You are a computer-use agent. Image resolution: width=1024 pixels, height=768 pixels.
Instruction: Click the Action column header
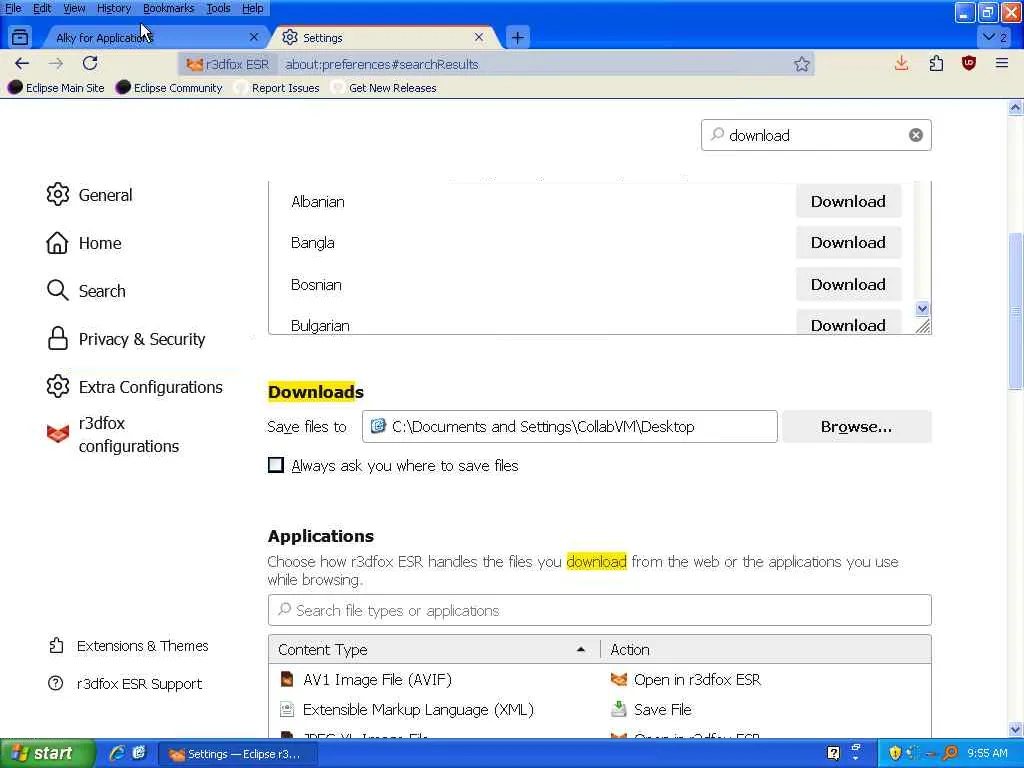[765, 650]
